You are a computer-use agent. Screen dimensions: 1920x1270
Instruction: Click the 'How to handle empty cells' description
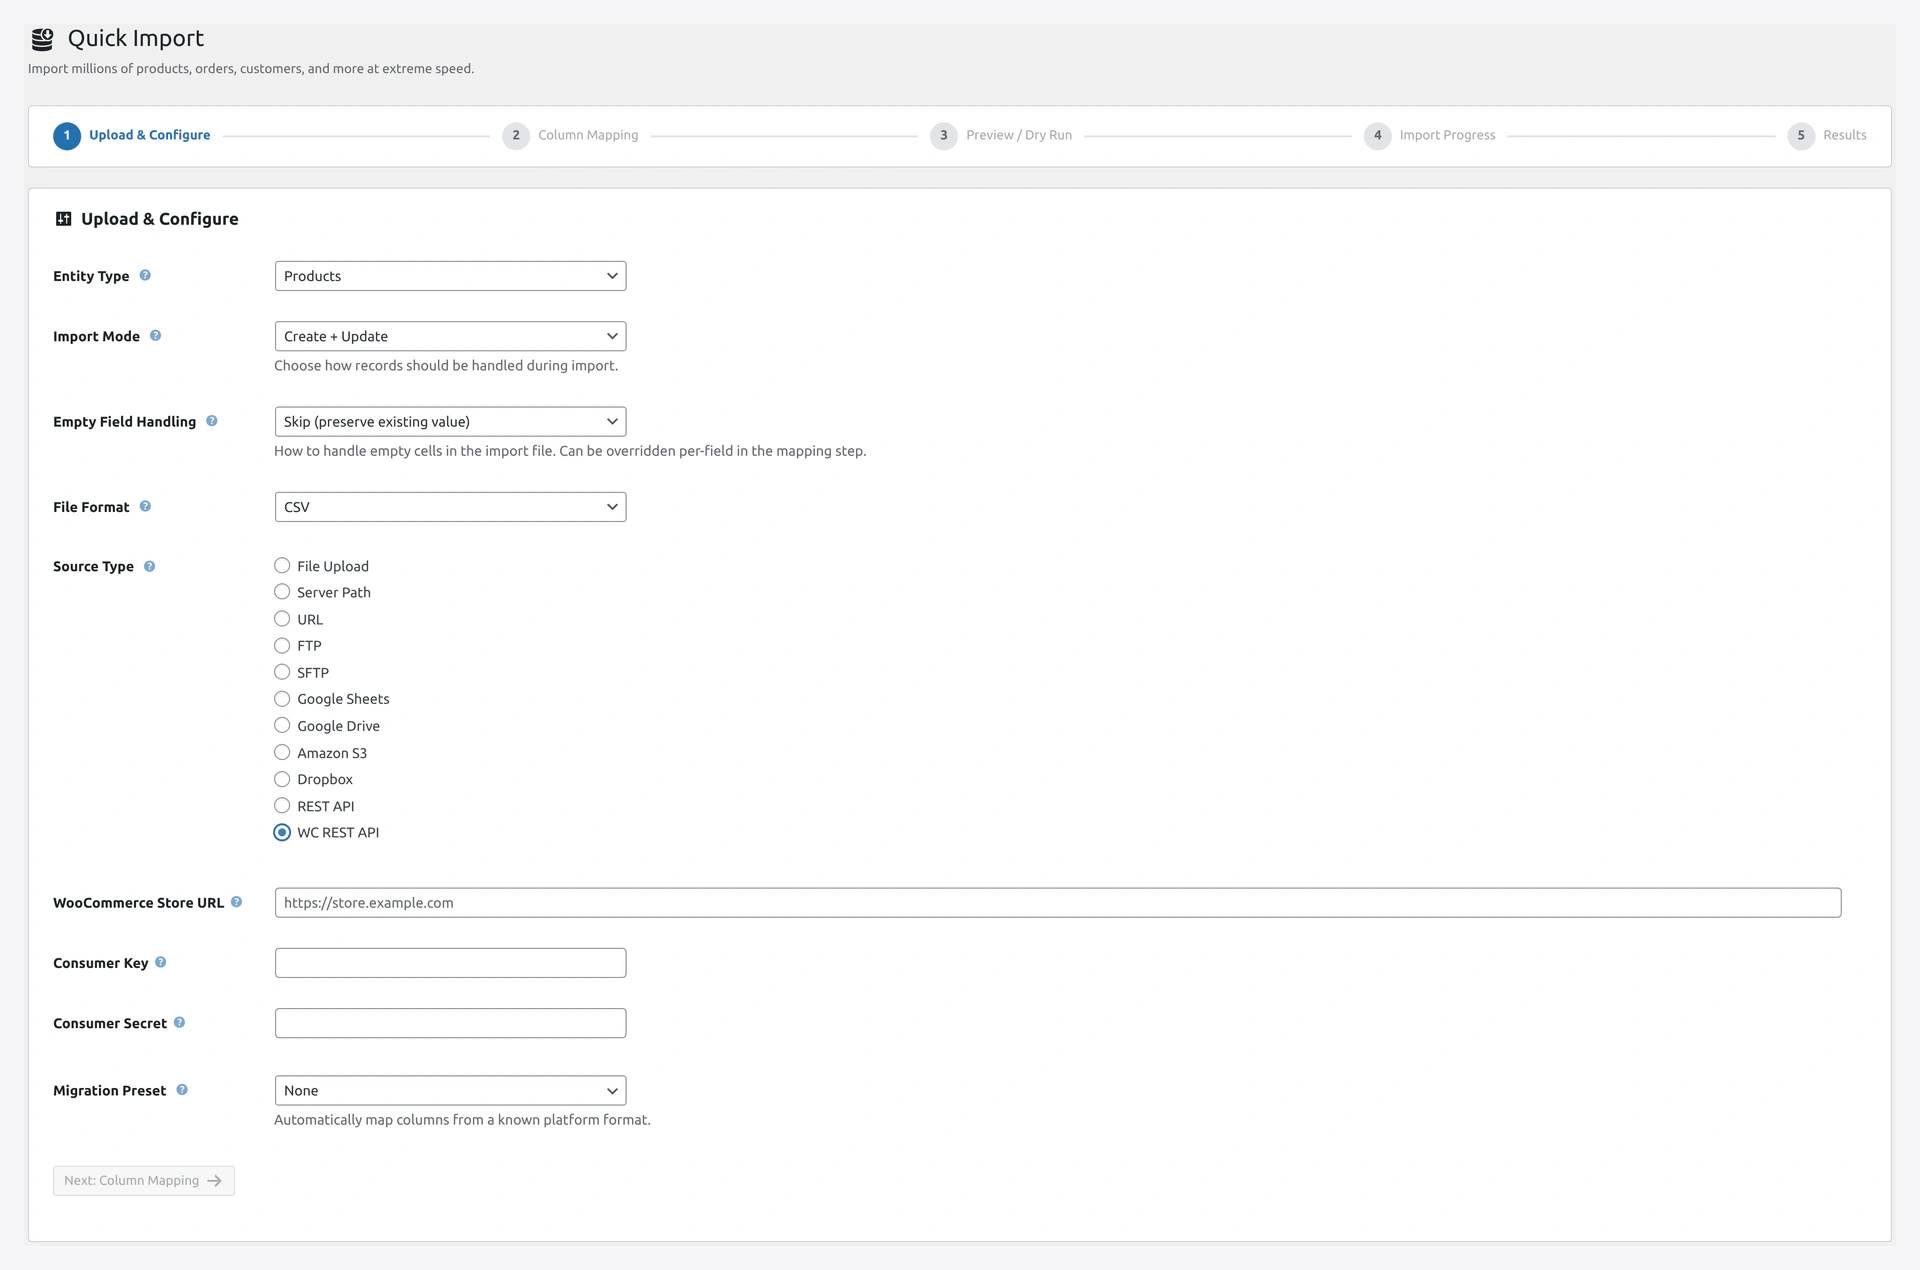point(570,451)
